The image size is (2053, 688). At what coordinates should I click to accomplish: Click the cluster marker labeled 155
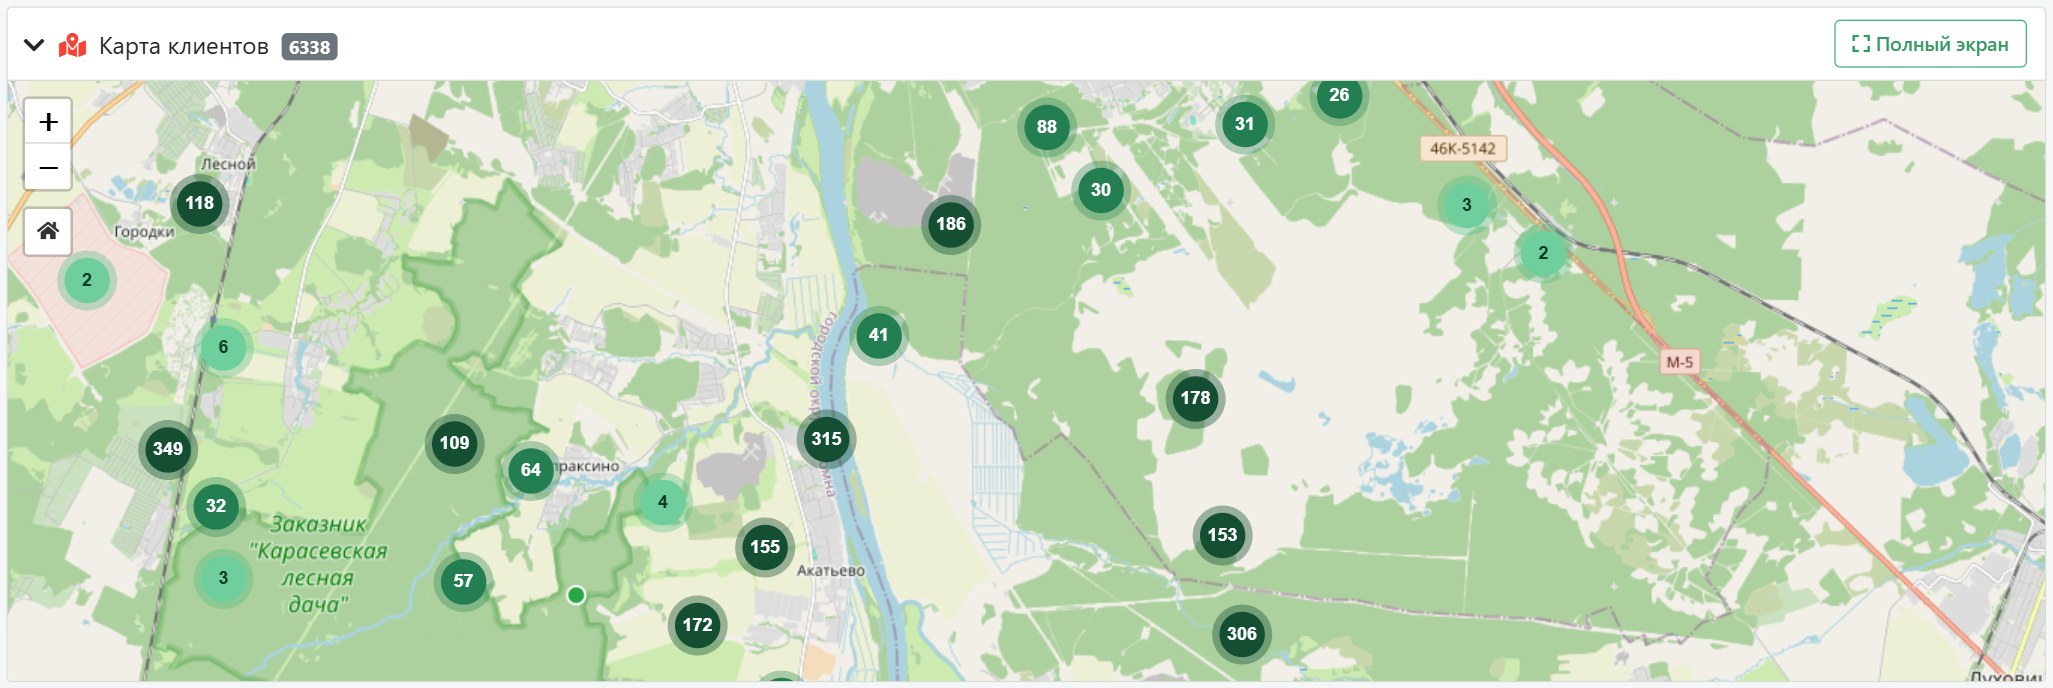(x=765, y=547)
